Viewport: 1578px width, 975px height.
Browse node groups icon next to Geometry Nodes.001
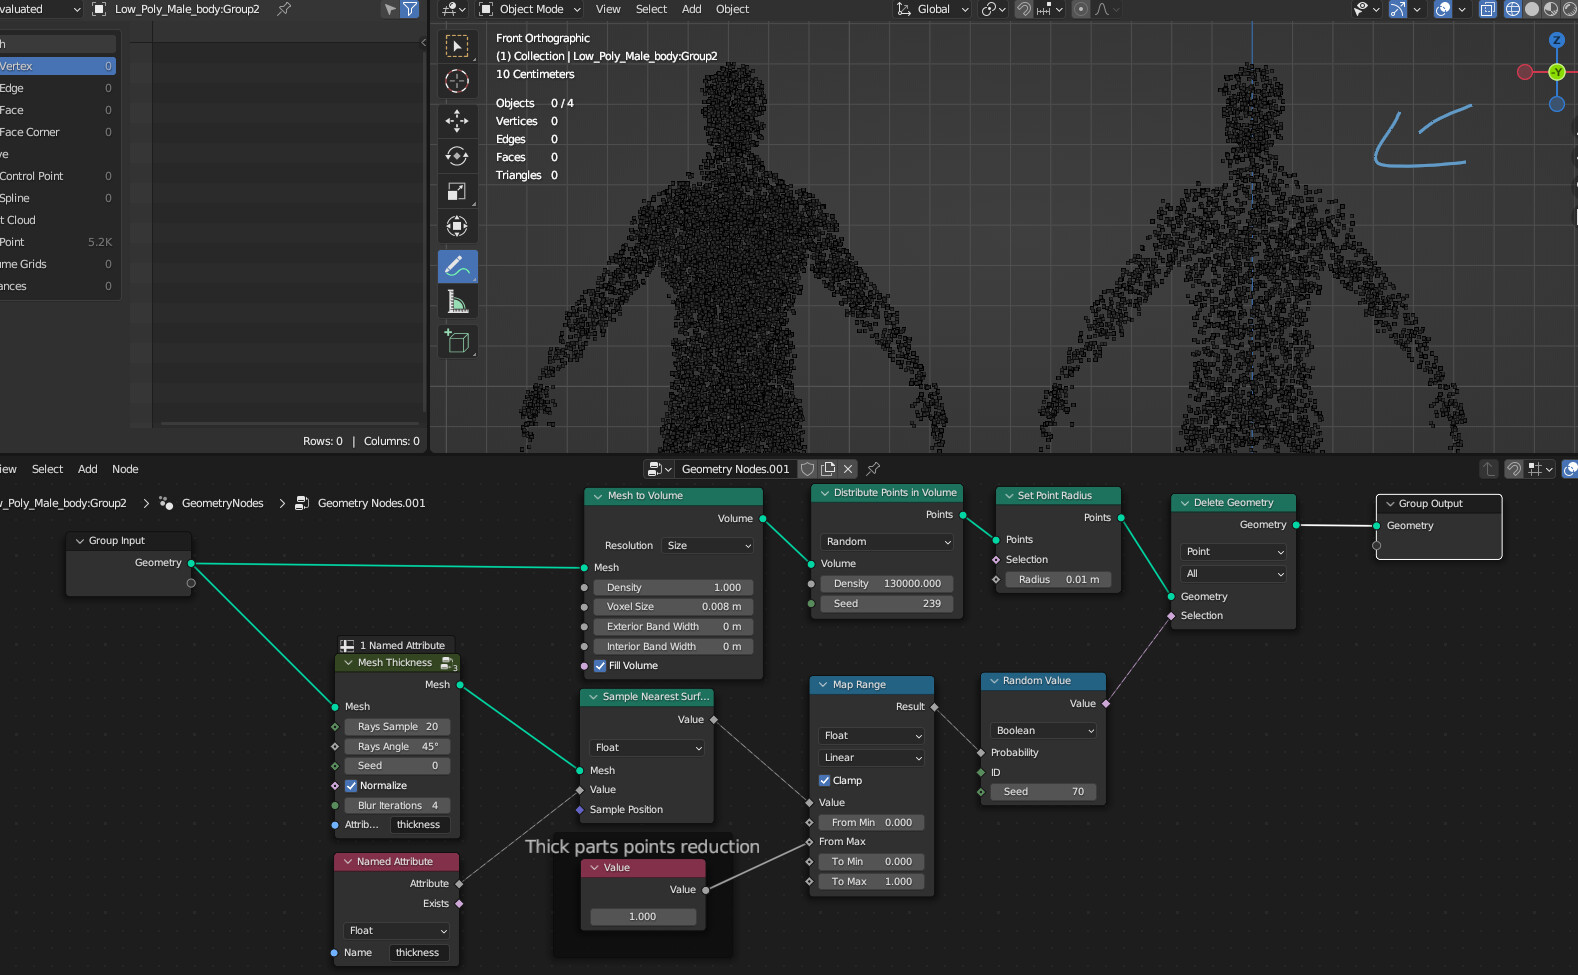pos(659,469)
